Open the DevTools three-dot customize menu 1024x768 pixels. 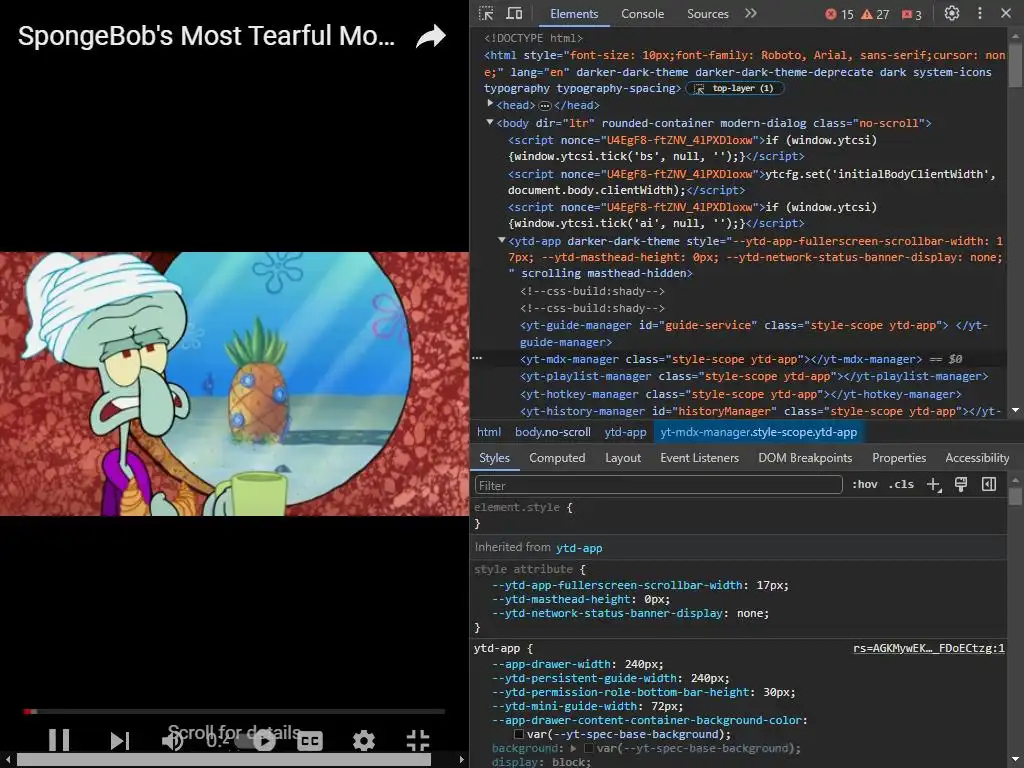(x=980, y=13)
